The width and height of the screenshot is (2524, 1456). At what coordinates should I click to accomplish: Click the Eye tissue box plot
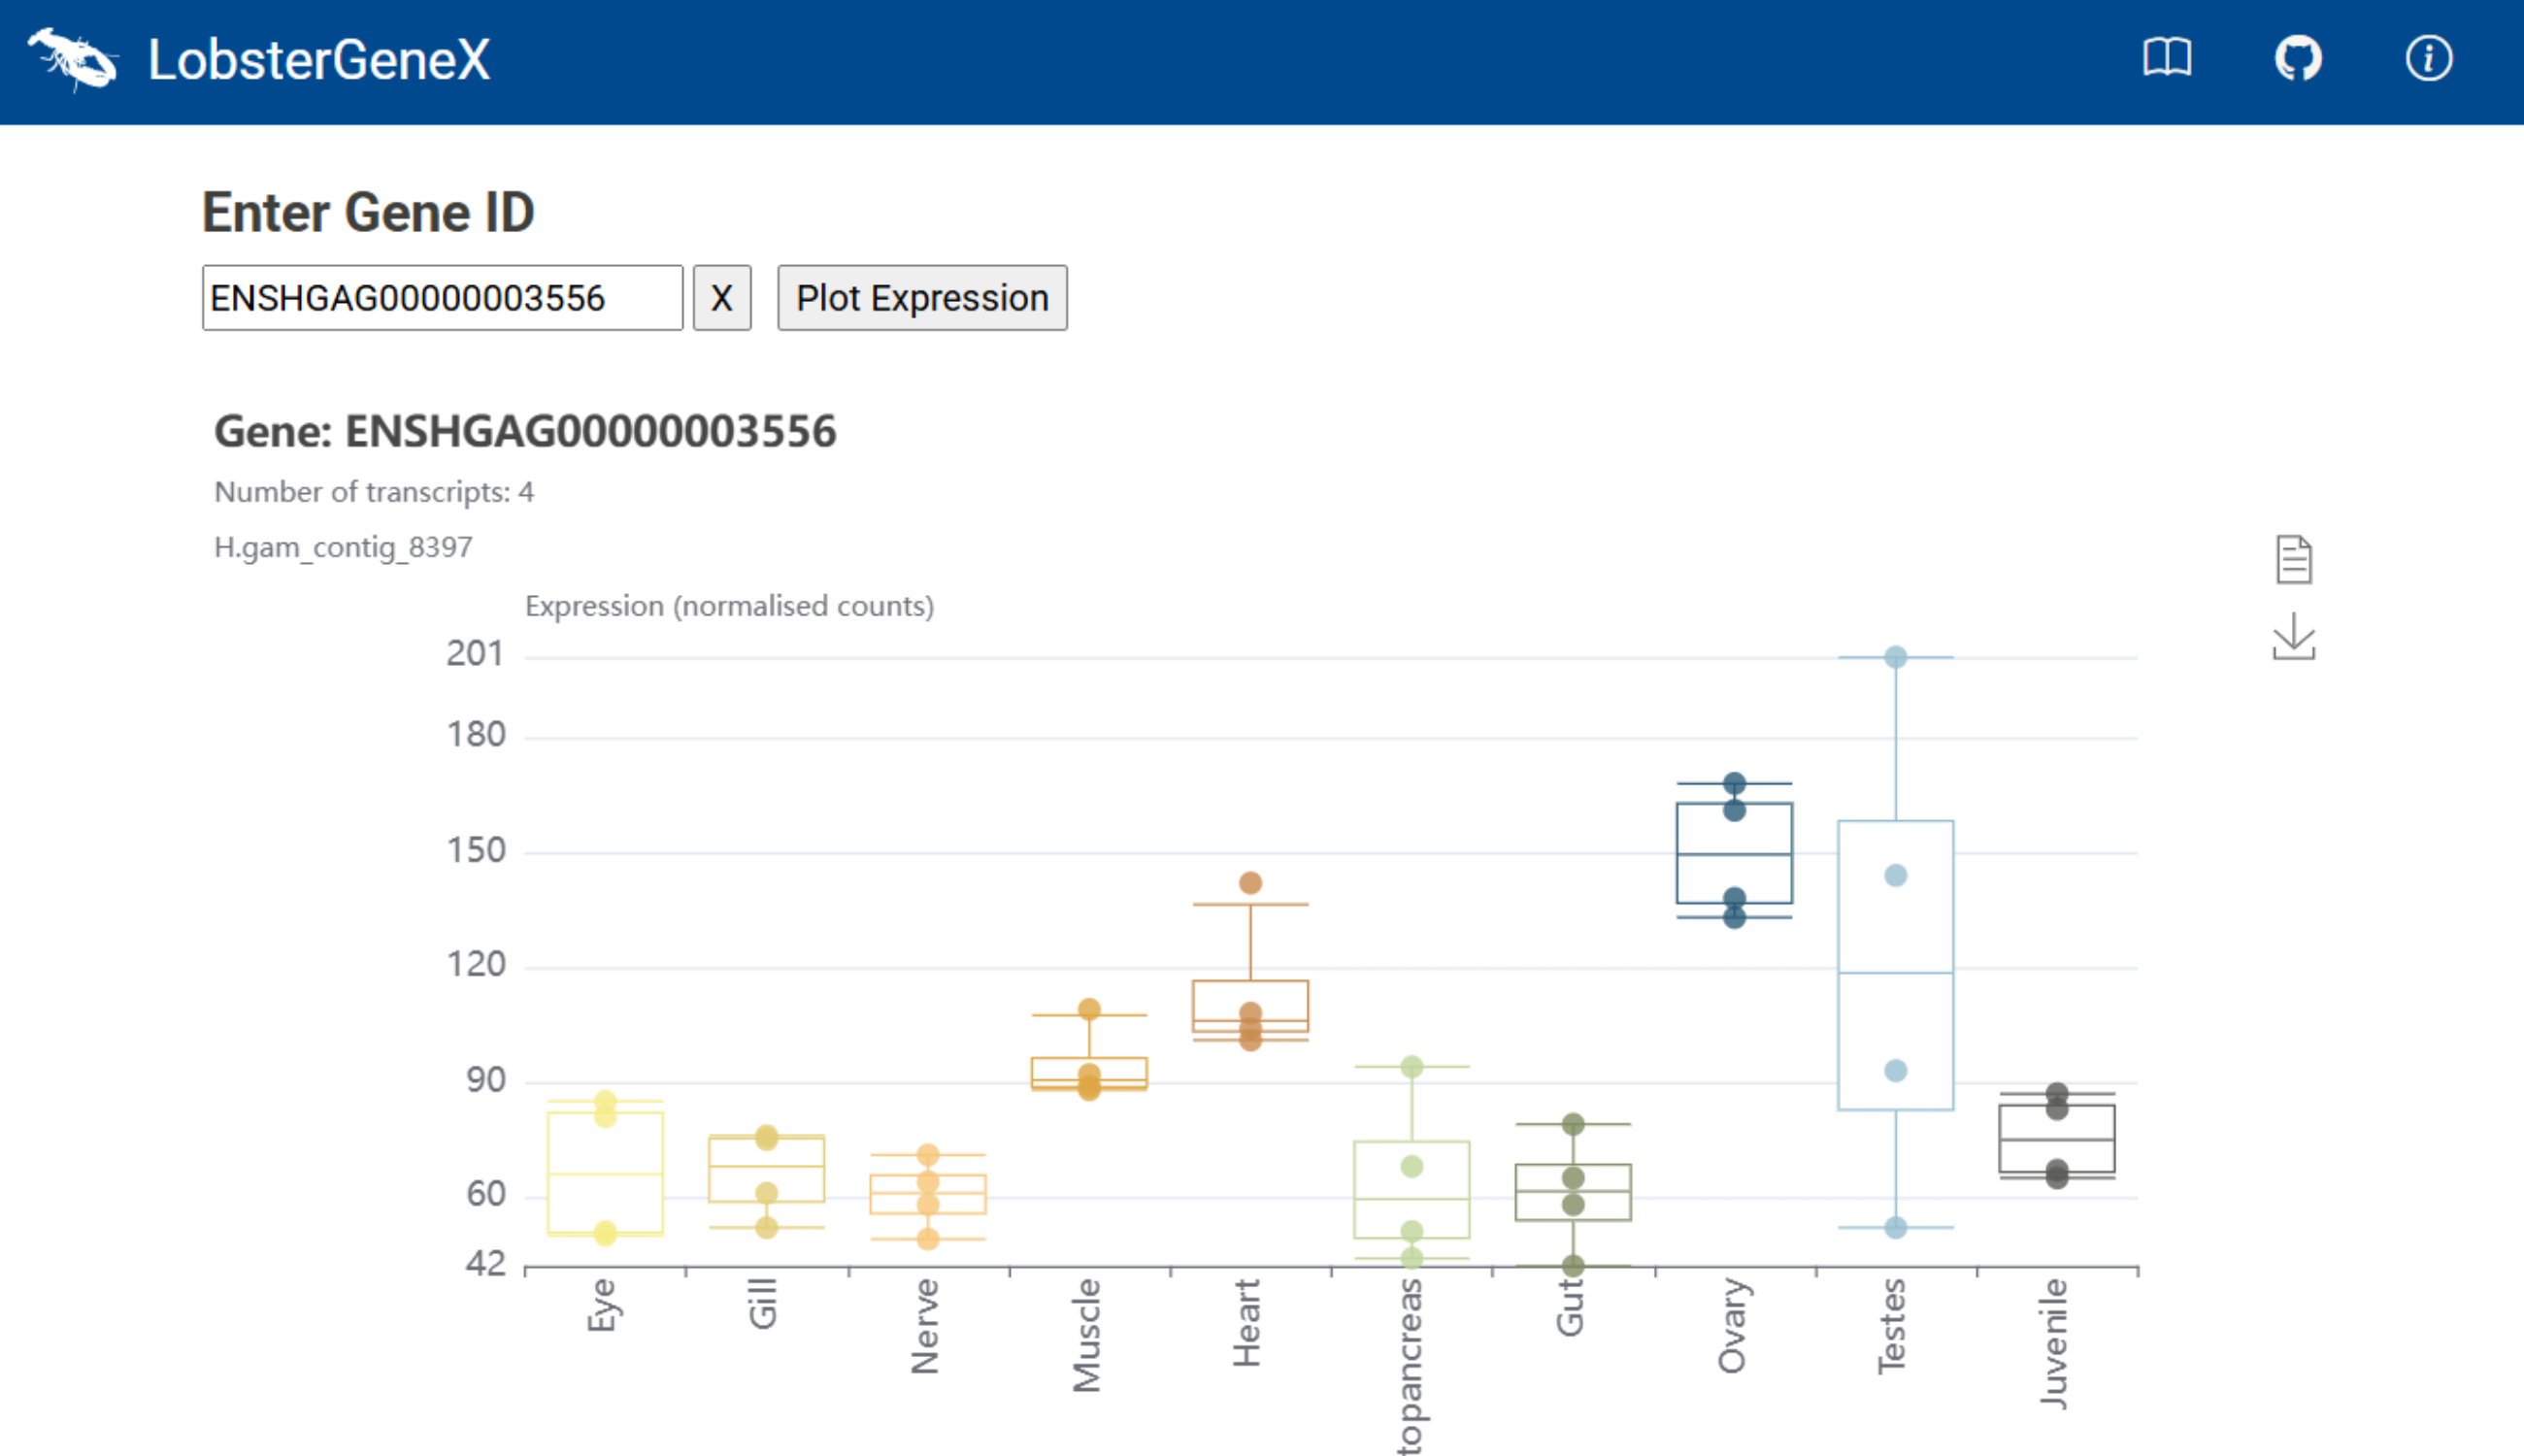(x=605, y=1172)
